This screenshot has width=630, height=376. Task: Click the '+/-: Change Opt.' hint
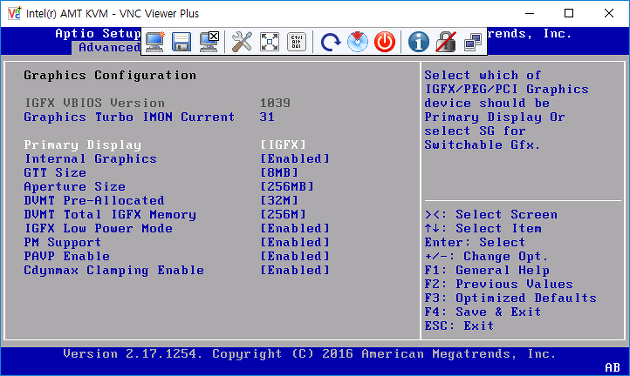pyautogui.click(x=487, y=256)
